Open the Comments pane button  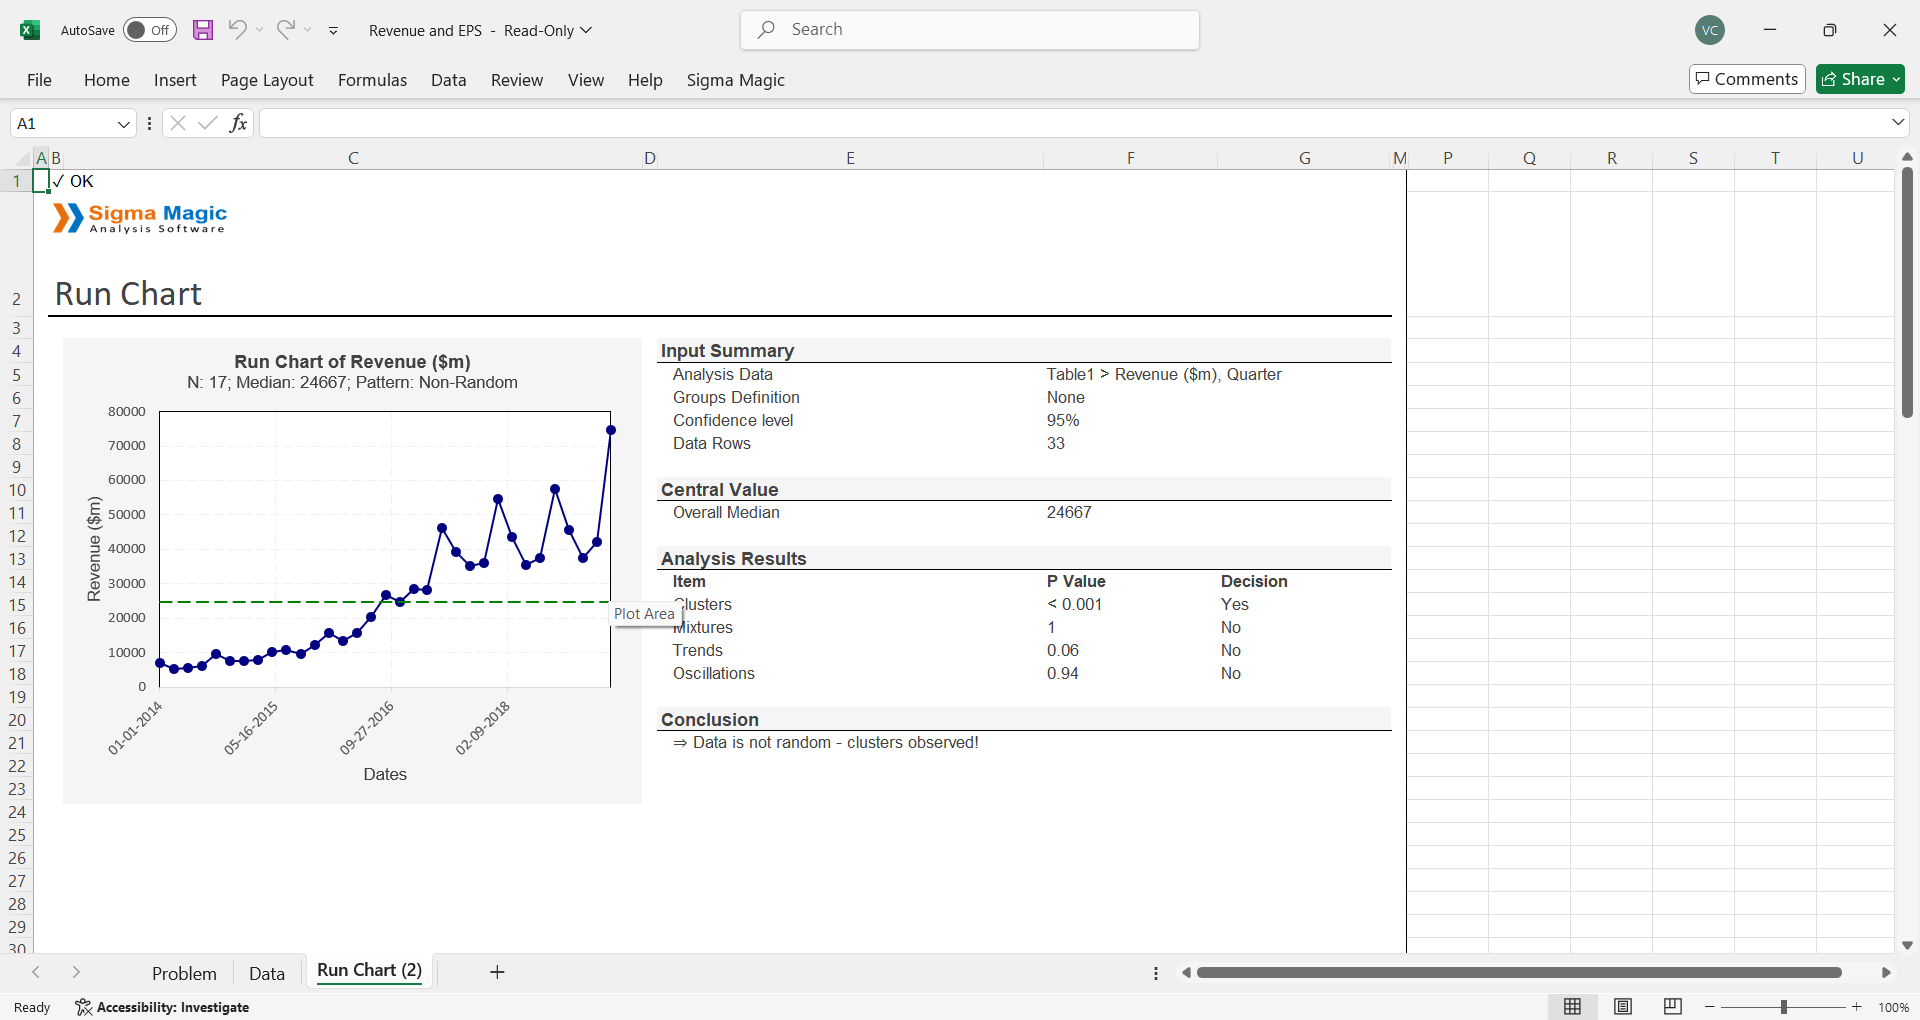click(x=1747, y=79)
